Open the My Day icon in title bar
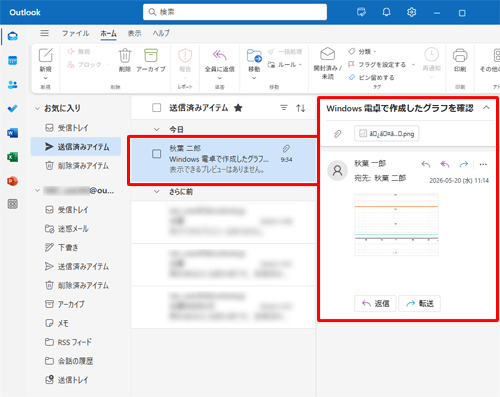Screen dimensions: 500x397 (361, 12)
